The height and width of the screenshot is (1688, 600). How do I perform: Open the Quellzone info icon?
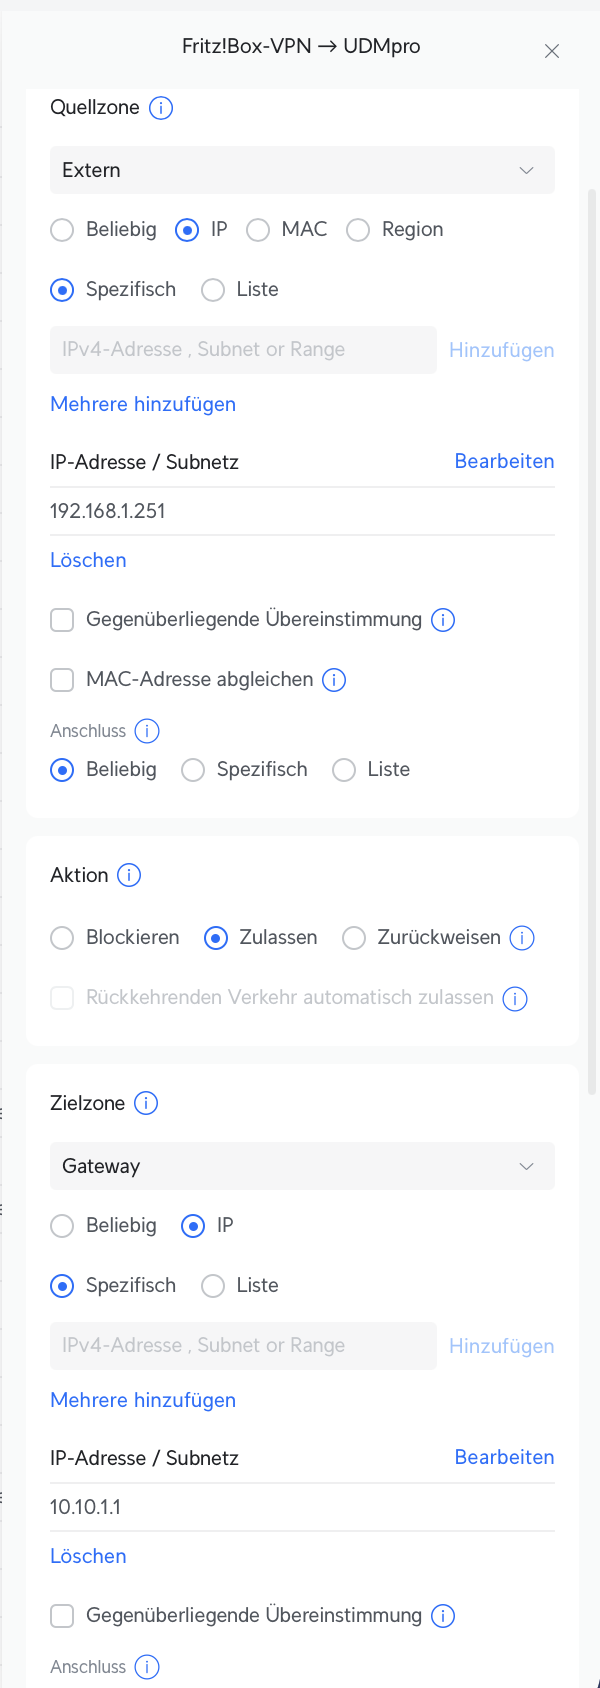[x=161, y=108]
